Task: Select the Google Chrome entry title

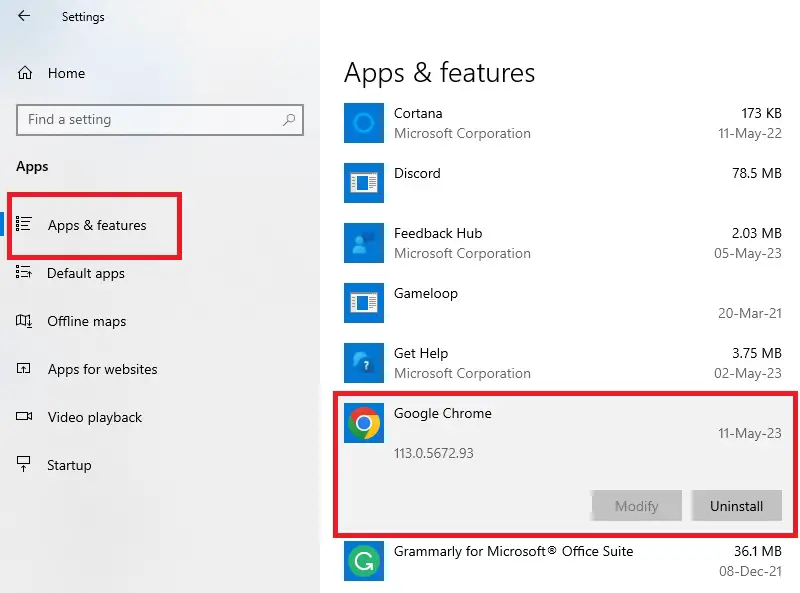Action: pyautogui.click(x=442, y=413)
